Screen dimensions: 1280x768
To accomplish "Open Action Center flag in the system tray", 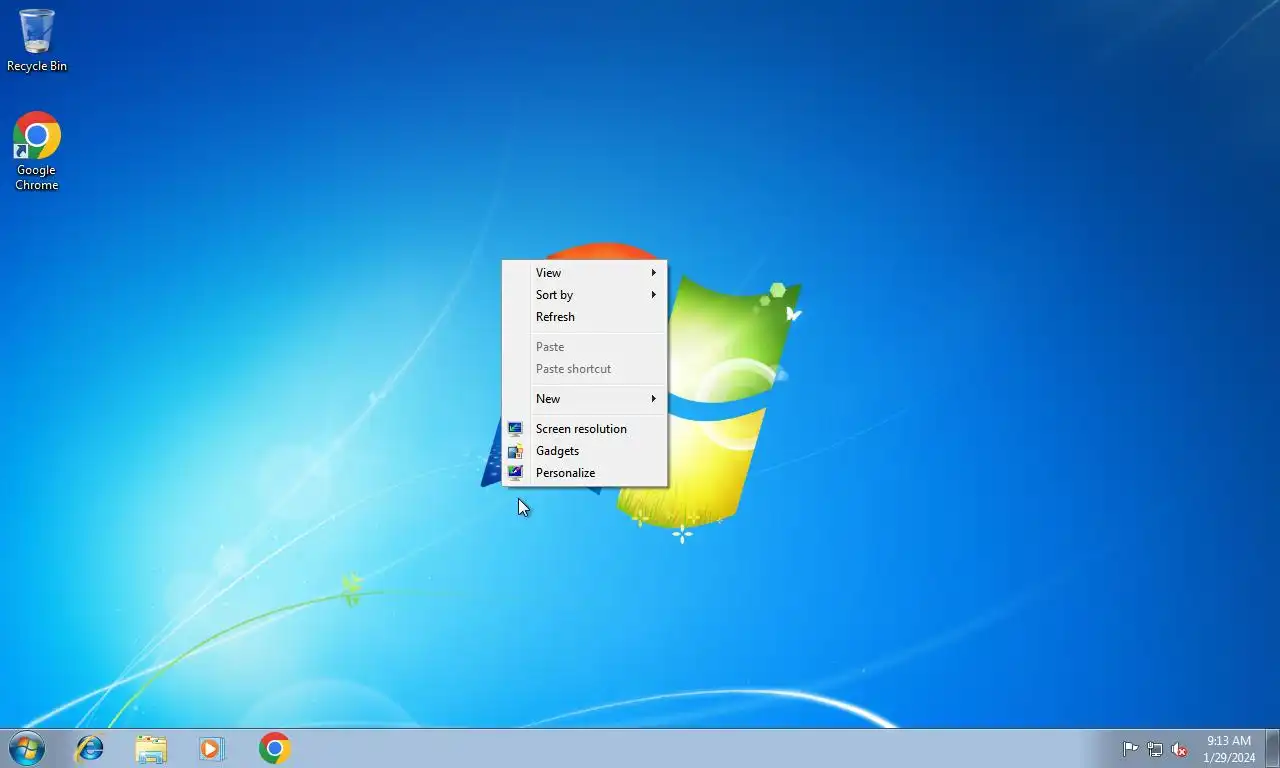I will (x=1130, y=749).
